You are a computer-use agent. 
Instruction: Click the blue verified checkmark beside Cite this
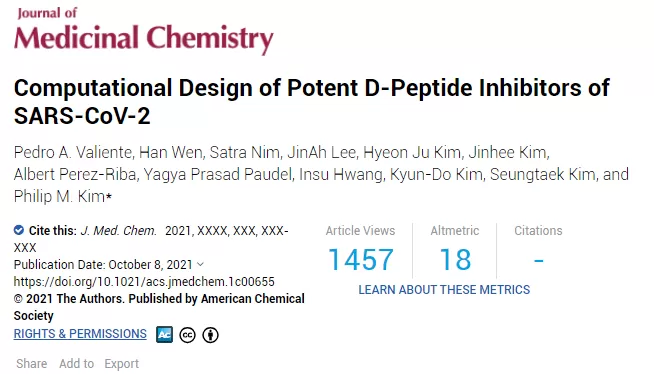pyautogui.click(x=19, y=230)
